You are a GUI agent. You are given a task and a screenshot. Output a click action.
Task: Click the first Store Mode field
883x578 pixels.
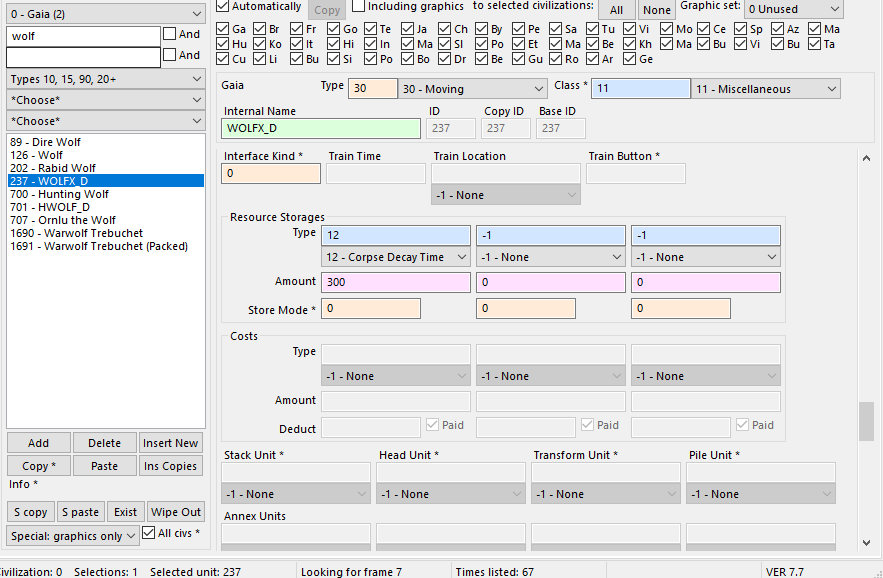[371, 309]
